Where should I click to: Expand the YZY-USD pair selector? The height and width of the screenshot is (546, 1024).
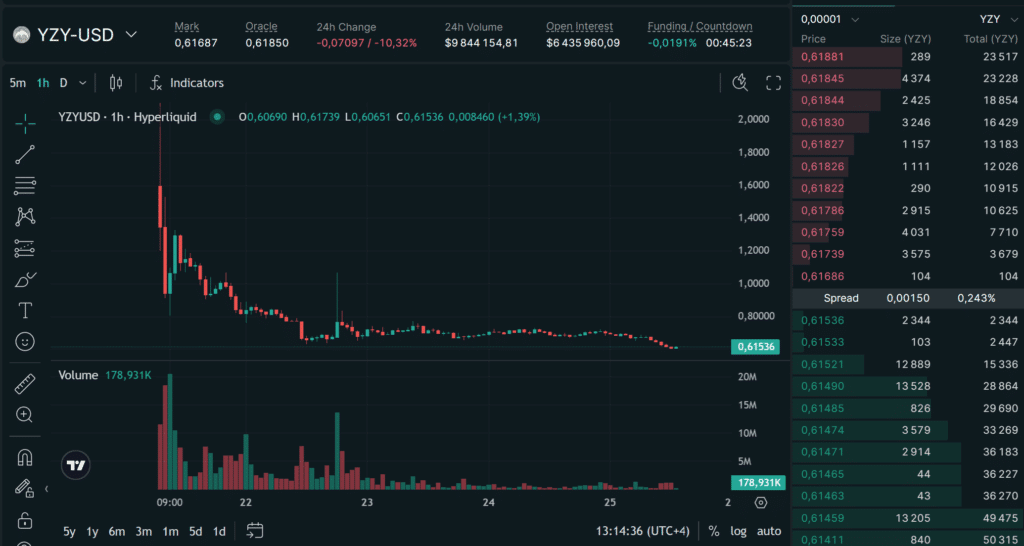[x=131, y=34]
